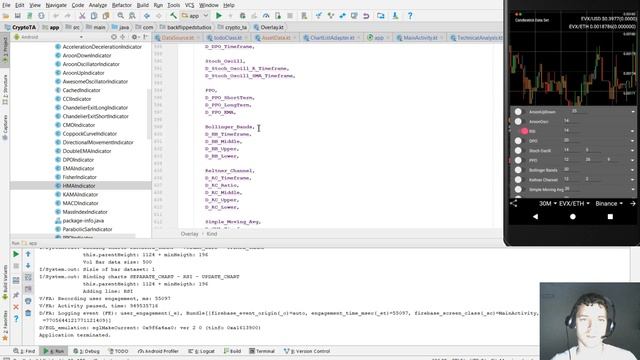Viewport: 640px width, 360px height.
Task: Open the Refactor menu
Action: 122,5
